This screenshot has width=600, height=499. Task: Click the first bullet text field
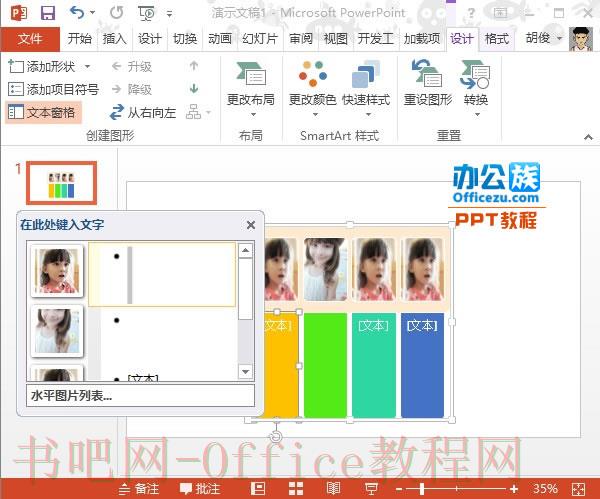pyautogui.click(x=162, y=274)
